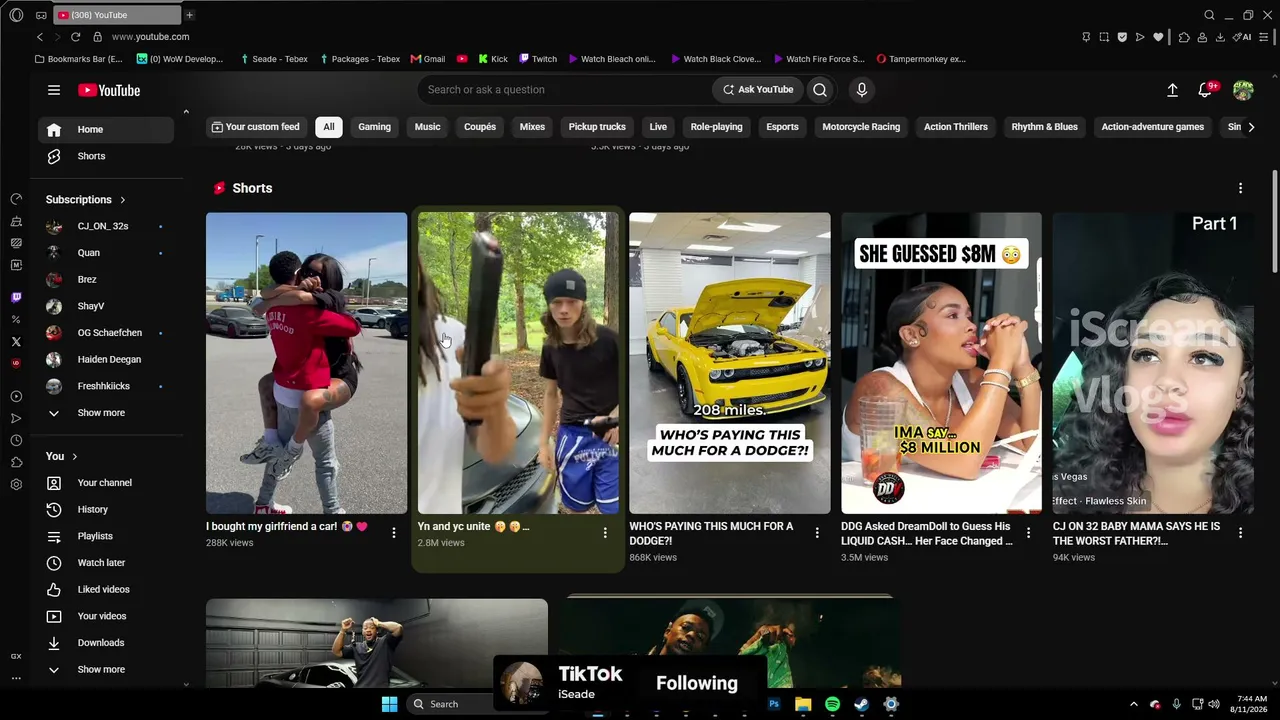Screen dimensions: 1280x720
Task: Open the Your custom feed chip
Action: coord(255,127)
